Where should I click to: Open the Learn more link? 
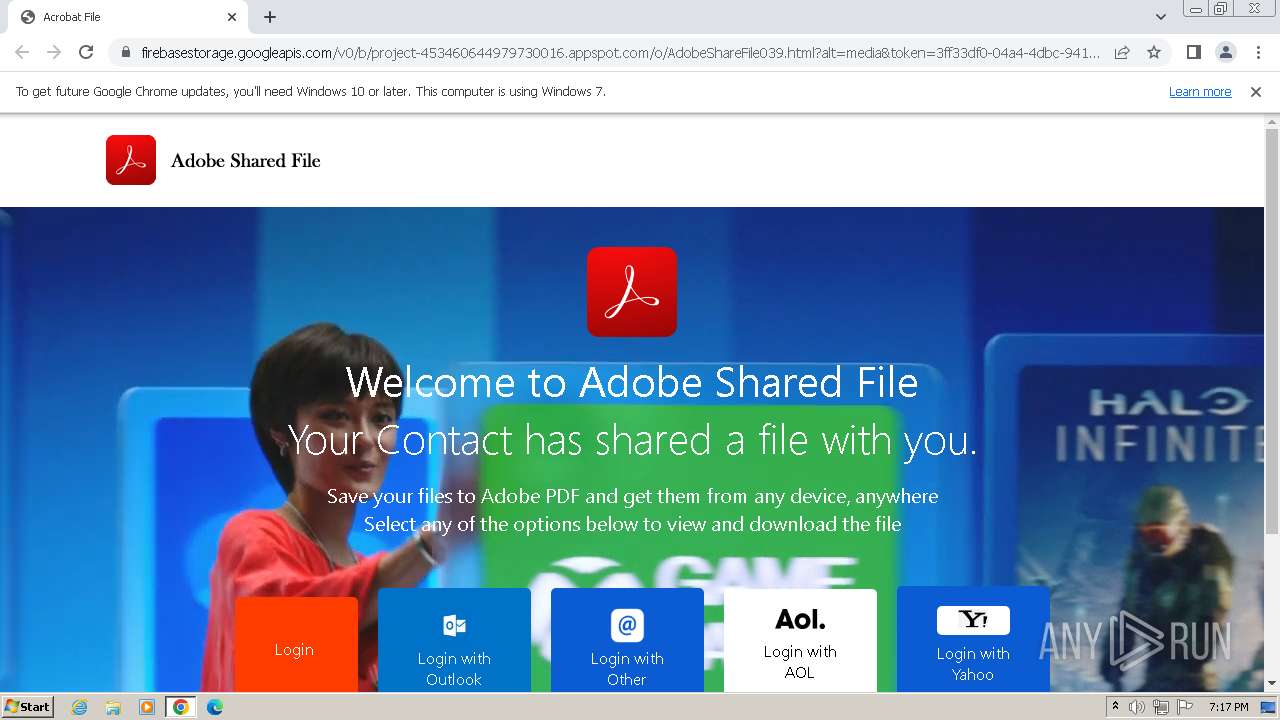(x=1200, y=91)
